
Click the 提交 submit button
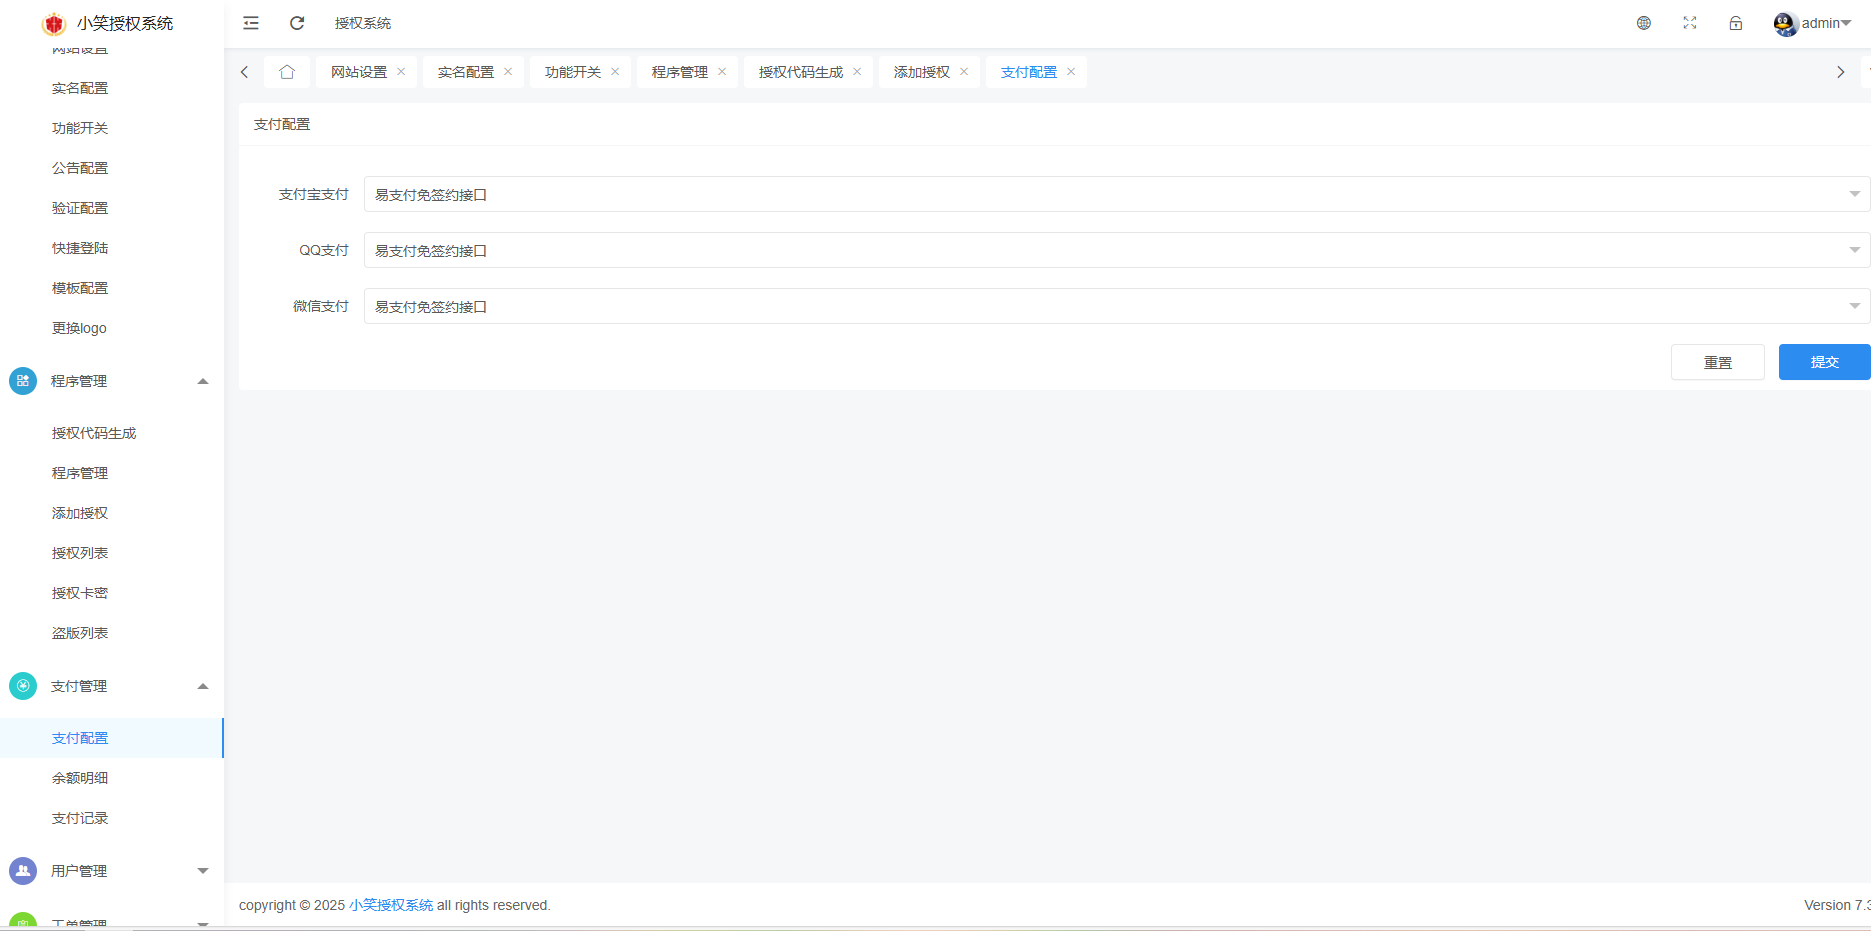point(1825,362)
